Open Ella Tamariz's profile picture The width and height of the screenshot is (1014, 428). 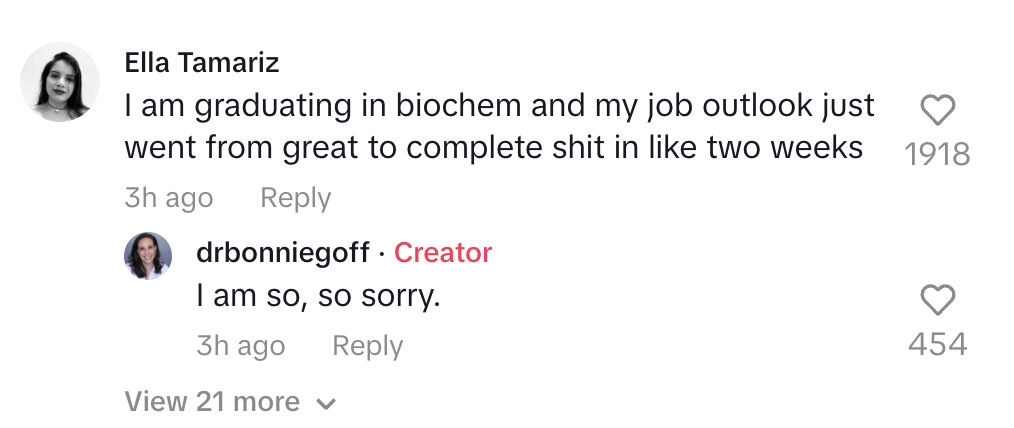pos(60,82)
